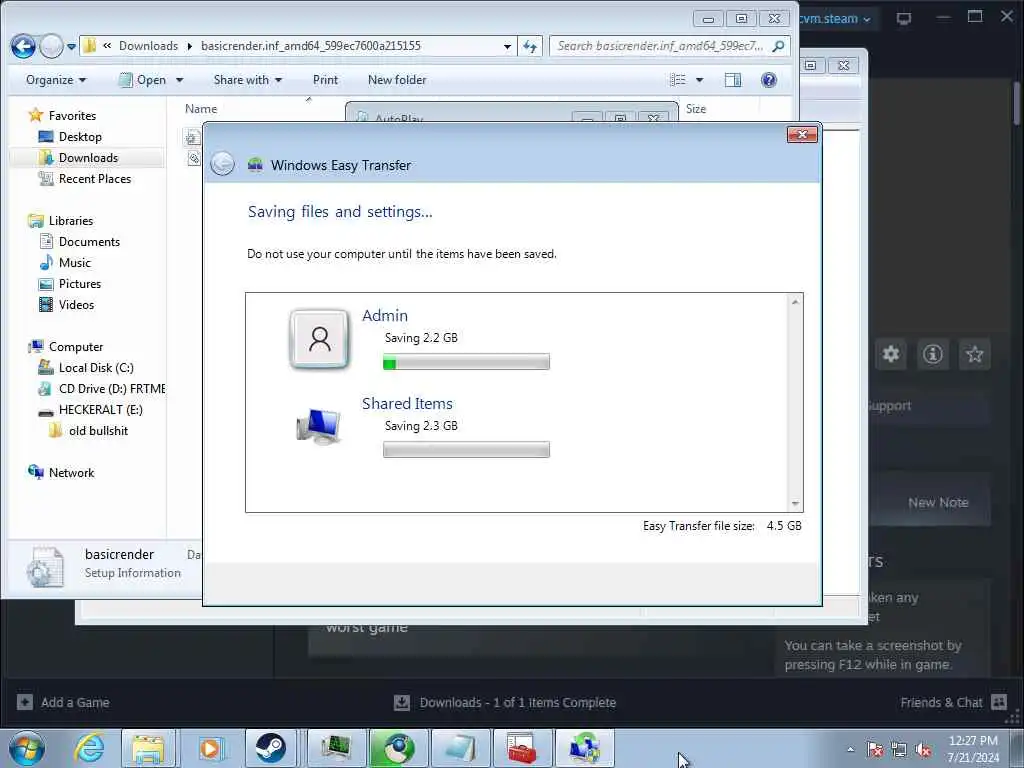Viewport: 1024px width, 768px height.
Task: Click the Steam game info icon
Action: [x=933, y=354]
